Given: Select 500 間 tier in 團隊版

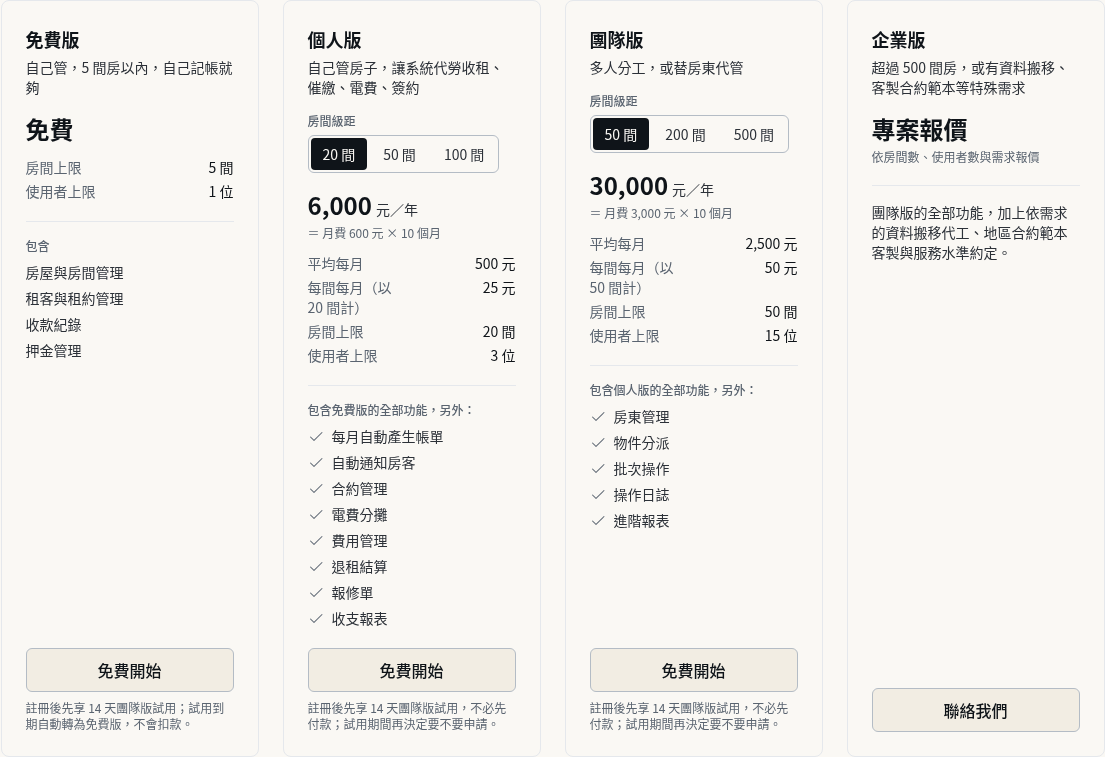Looking at the screenshot, I should click(x=753, y=135).
